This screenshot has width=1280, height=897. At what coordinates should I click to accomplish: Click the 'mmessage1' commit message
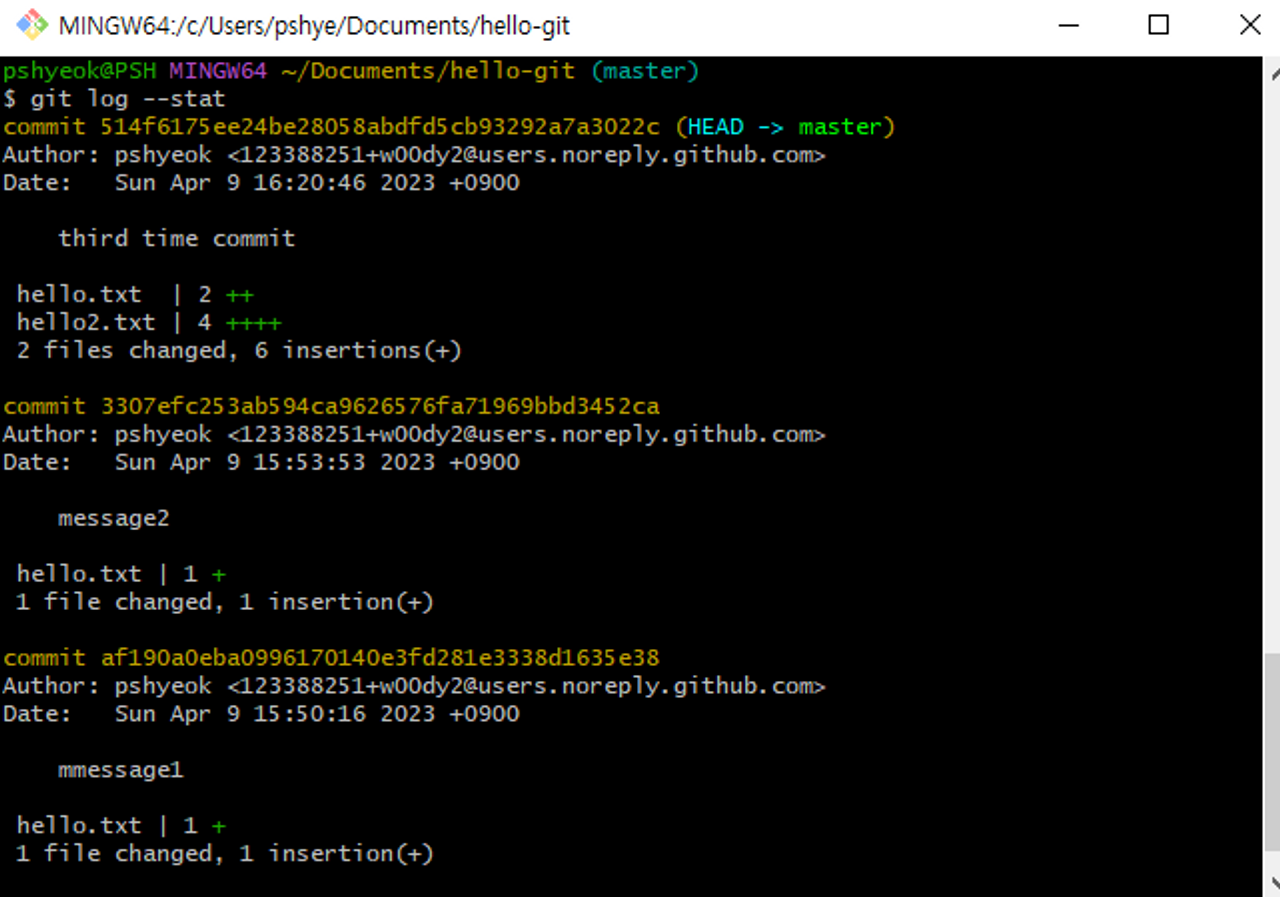(121, 770)
